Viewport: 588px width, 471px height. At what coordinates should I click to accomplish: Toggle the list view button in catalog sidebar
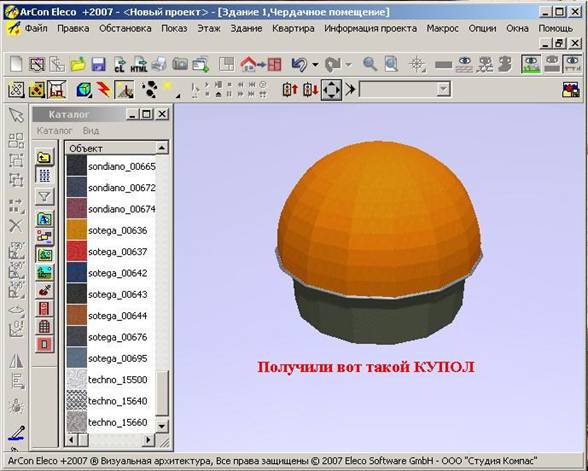(45, 175)
